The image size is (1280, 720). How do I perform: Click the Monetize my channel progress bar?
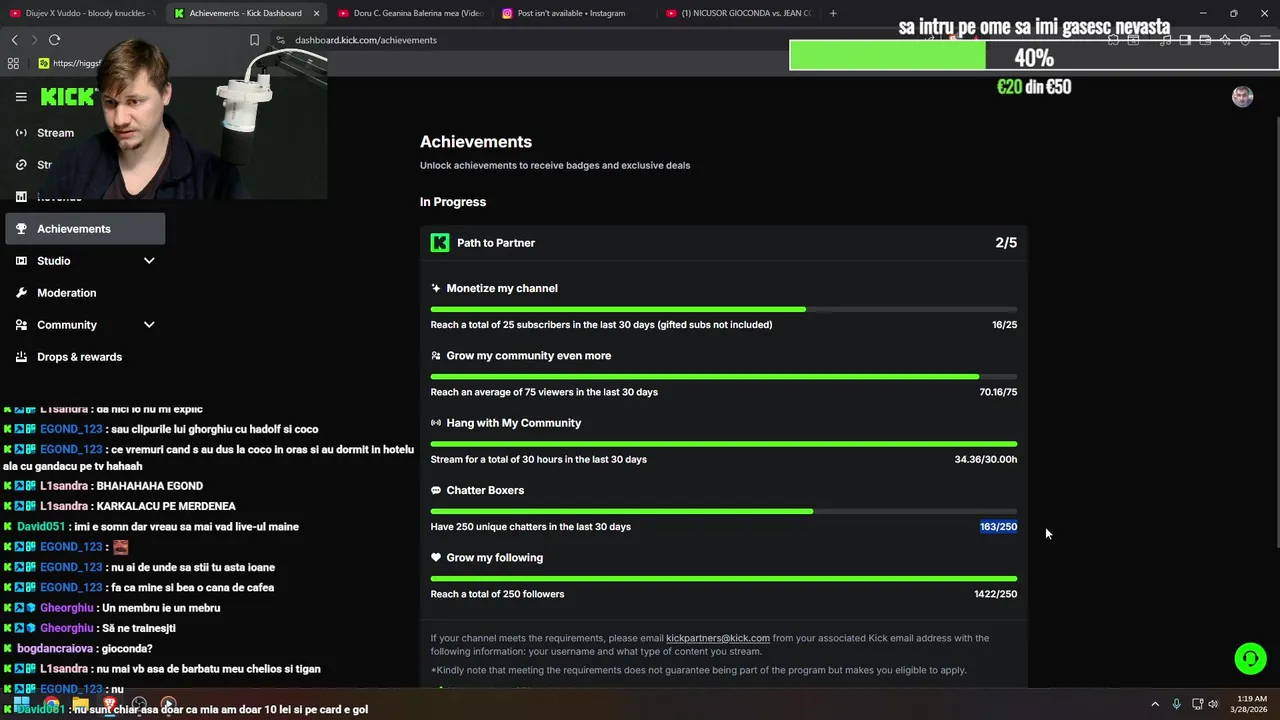pyautogui.click(x=724, y=310)
